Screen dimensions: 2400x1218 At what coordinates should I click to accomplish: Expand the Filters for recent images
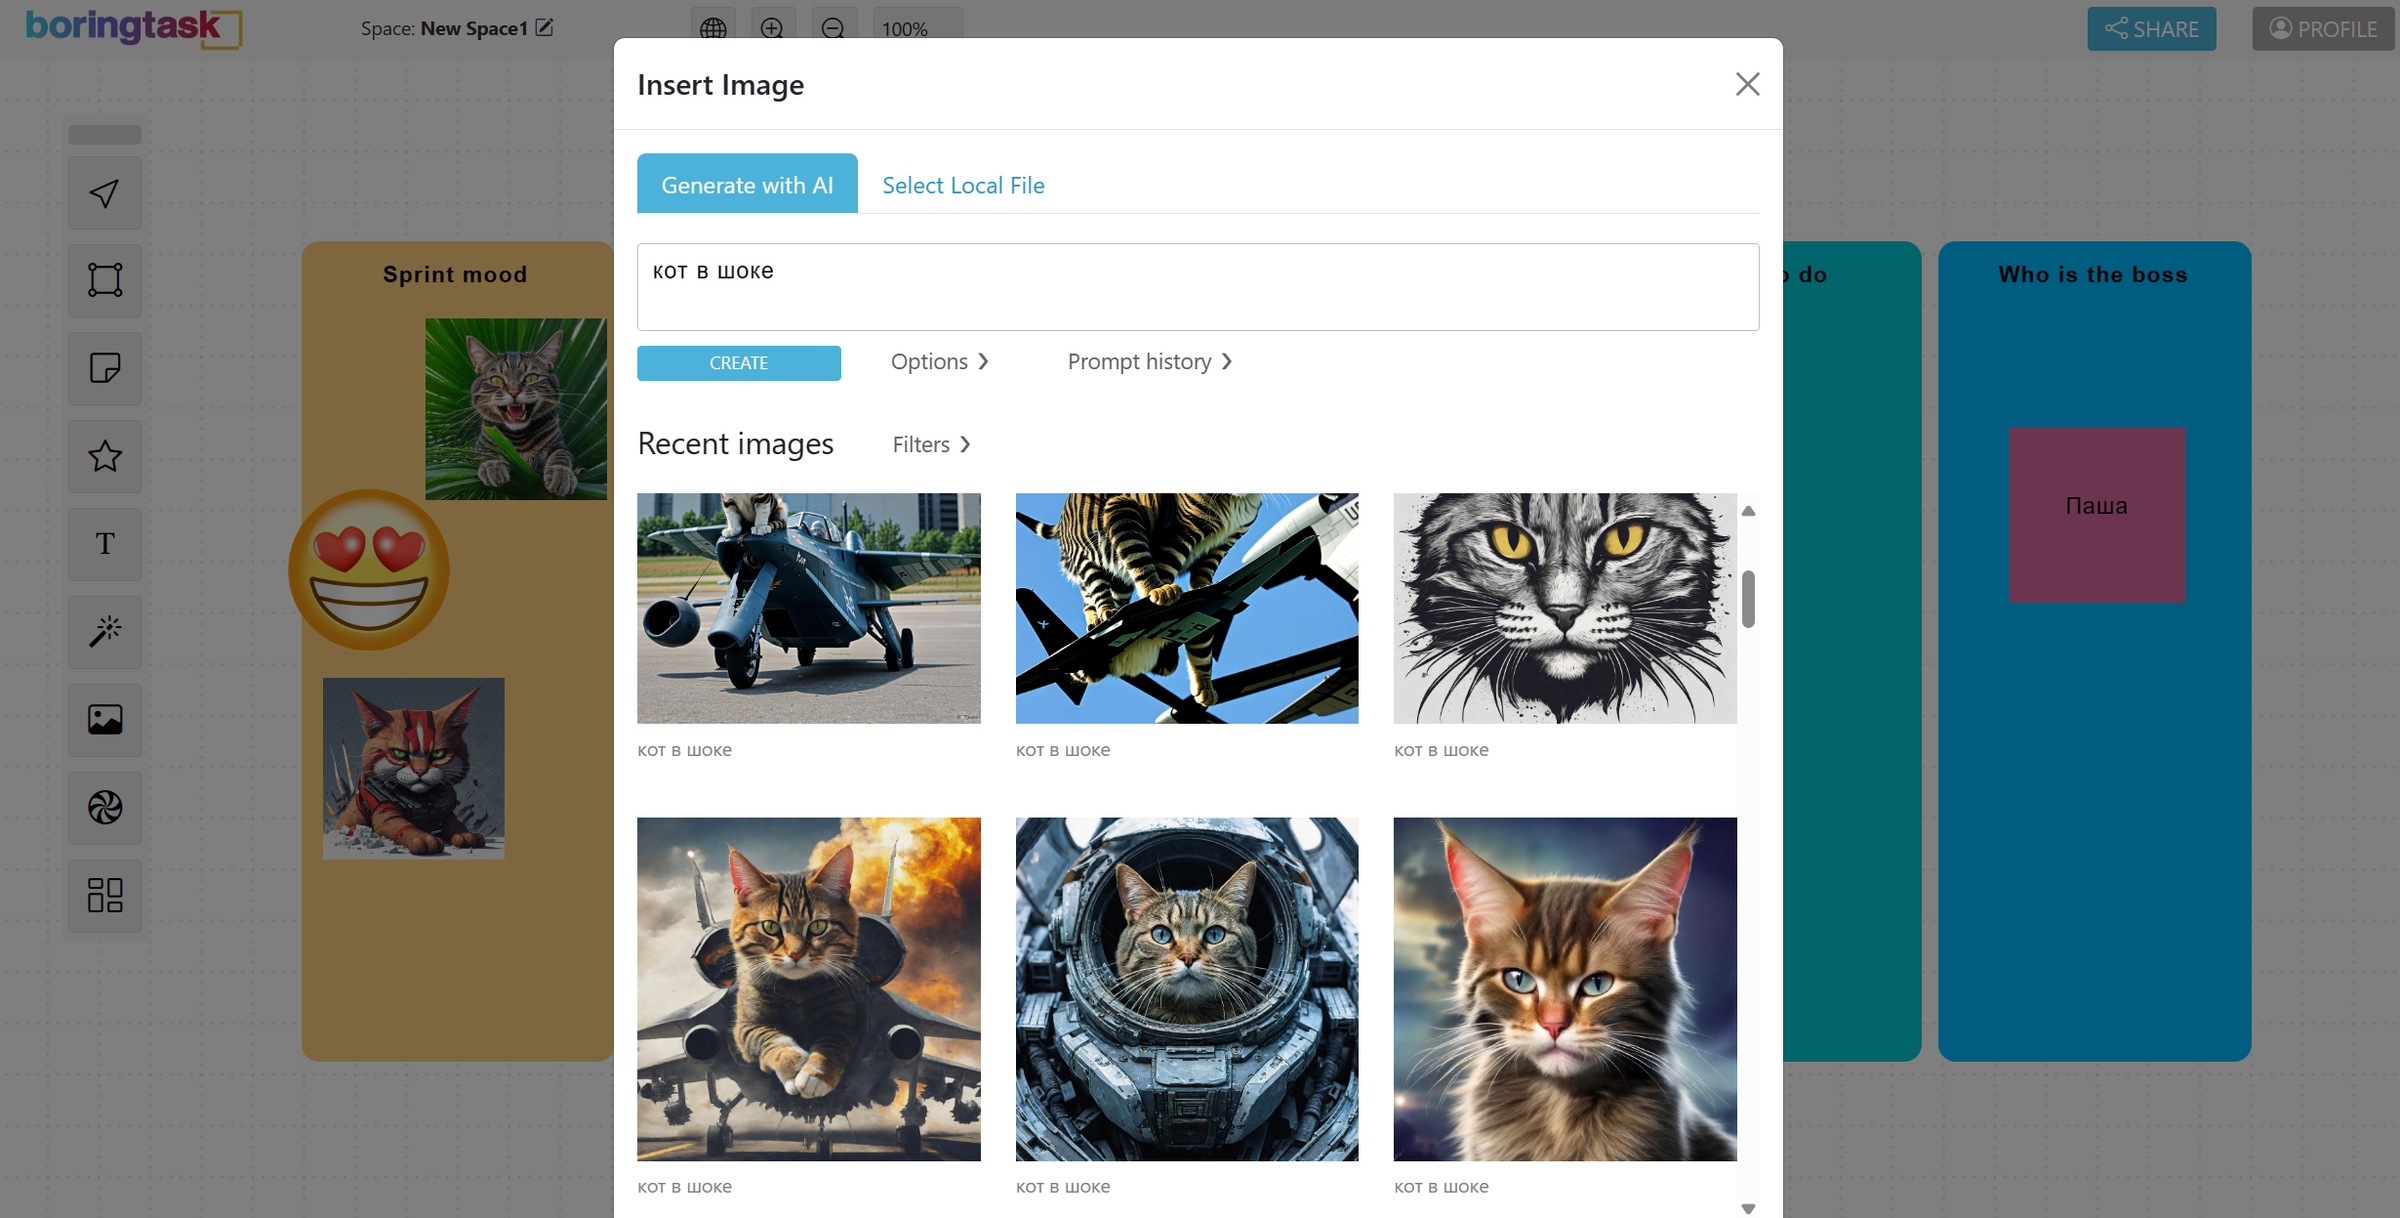click(931, 444)
